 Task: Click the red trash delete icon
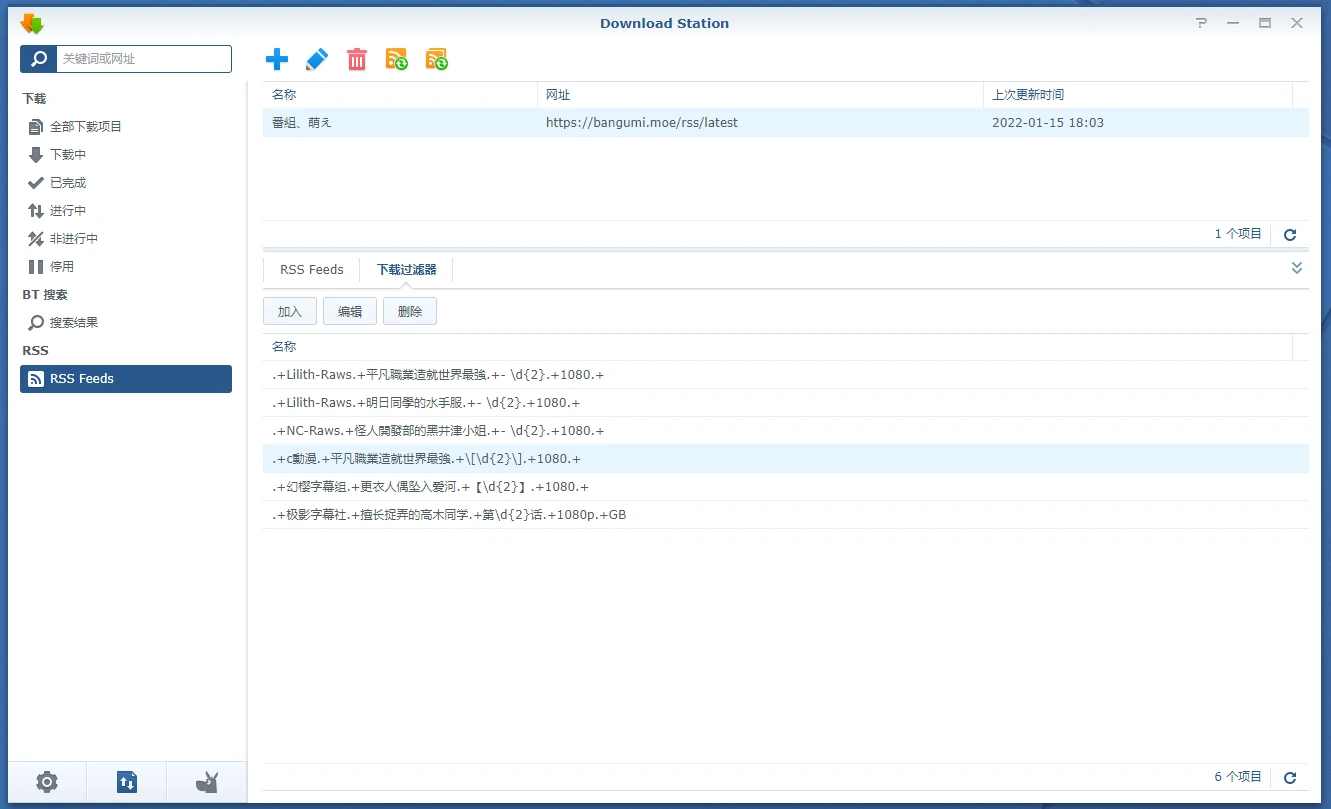tap(357, 59)
